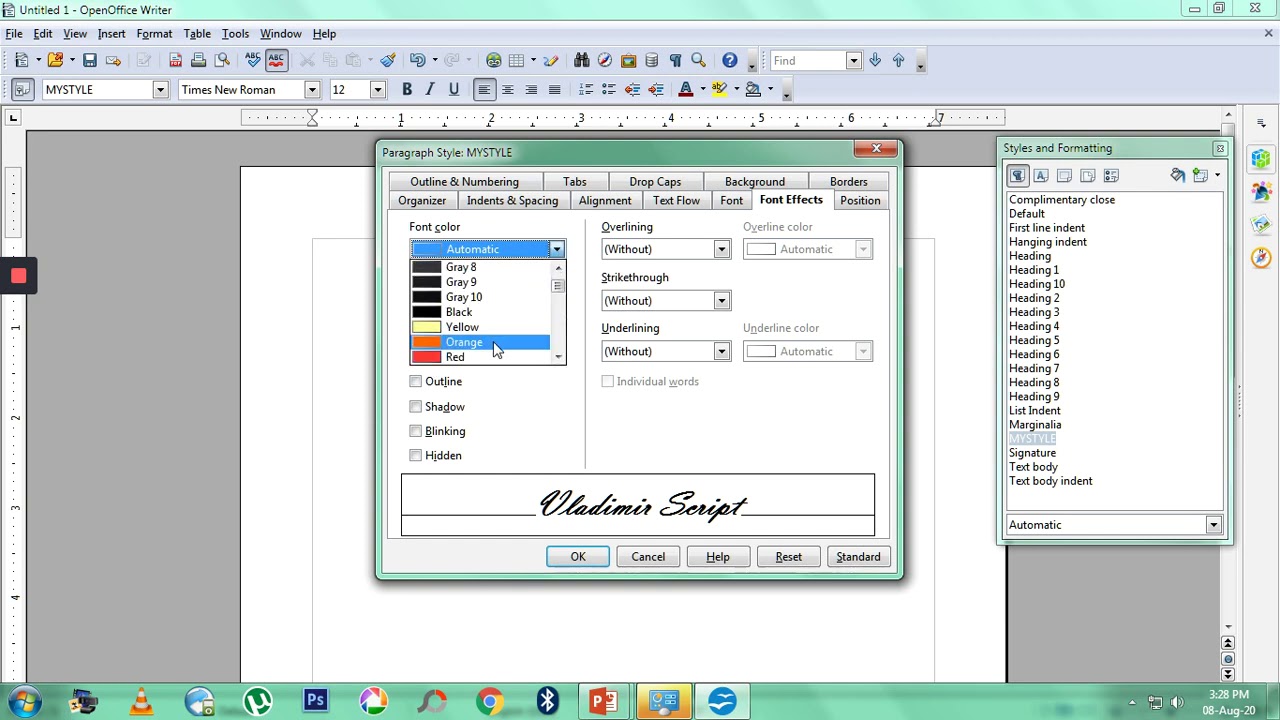Select Heading 3 in the styles list
Viewport: 1280px width, 720px height.
click(x=1034, y=312)
